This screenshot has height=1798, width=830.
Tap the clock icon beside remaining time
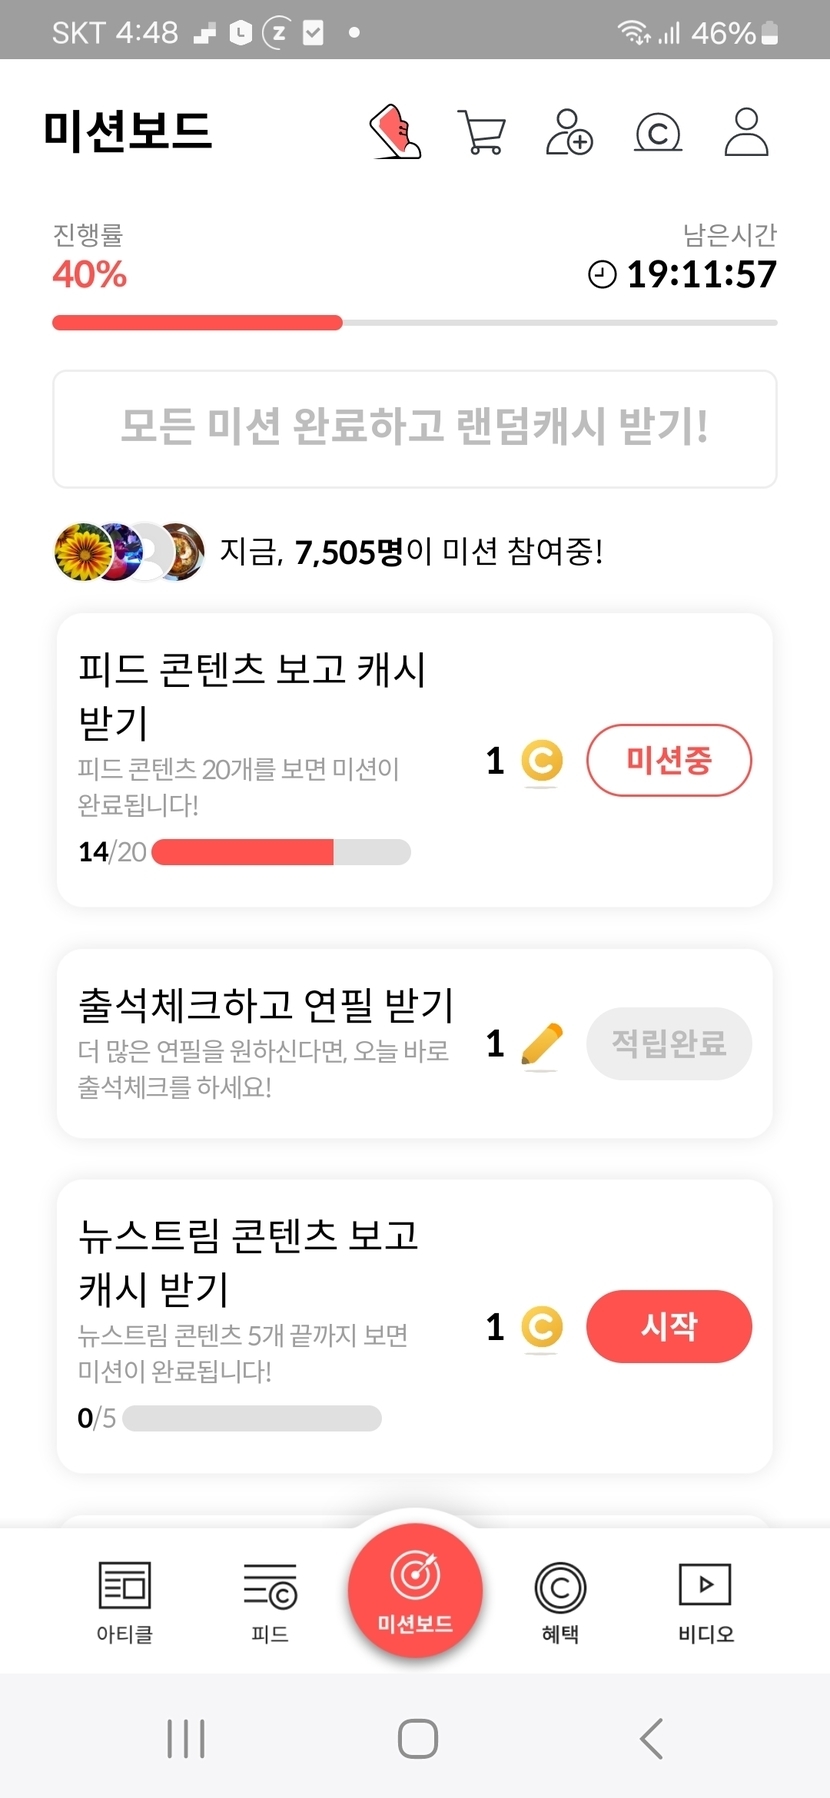[602, 274]
